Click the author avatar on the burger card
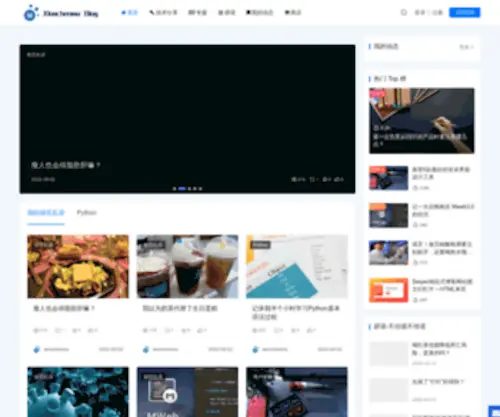This screenshot has height=417, width=500. [x=37, y=349]
